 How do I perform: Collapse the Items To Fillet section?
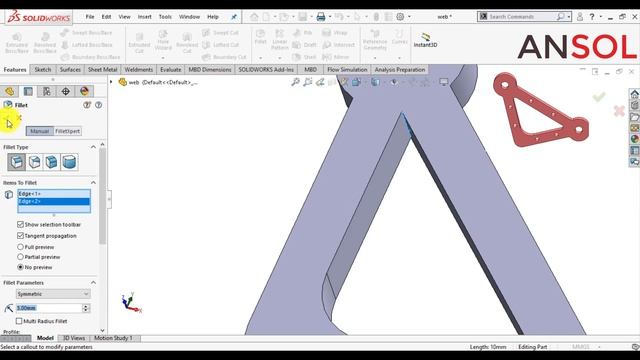point(93,182)
